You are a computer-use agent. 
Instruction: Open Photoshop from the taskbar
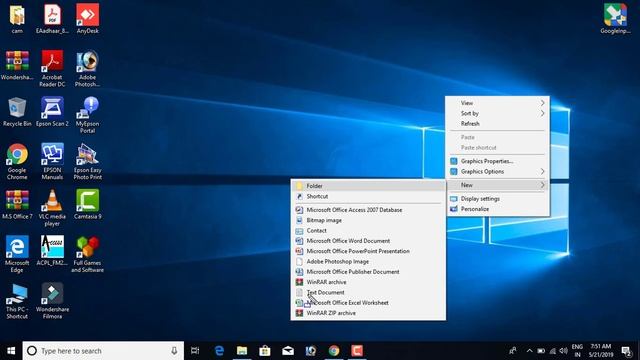pos(311,351)
